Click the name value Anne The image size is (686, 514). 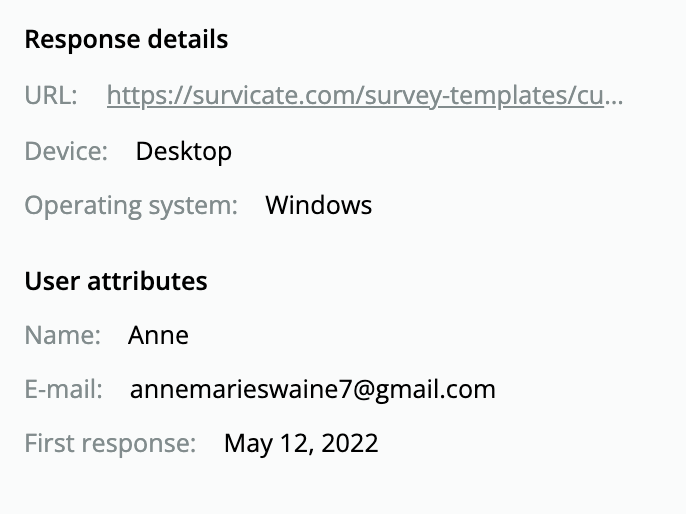pos(158,335)
